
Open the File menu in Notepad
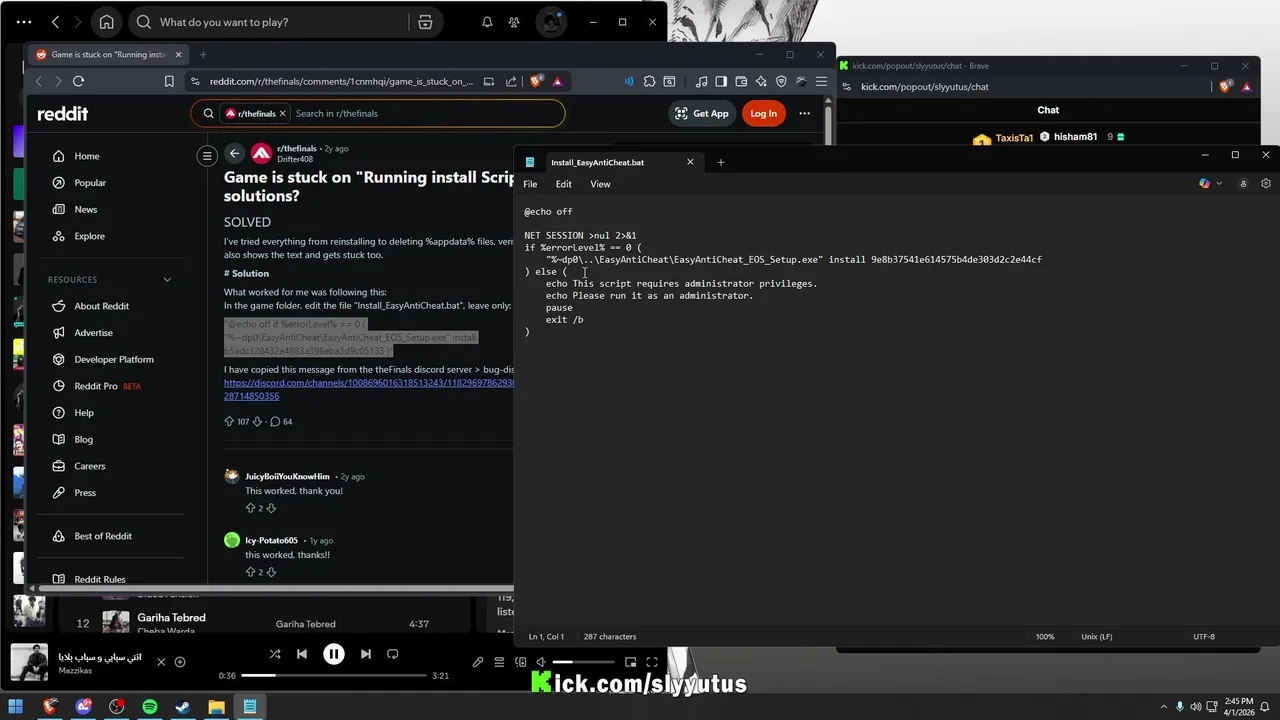click(530, 184)
